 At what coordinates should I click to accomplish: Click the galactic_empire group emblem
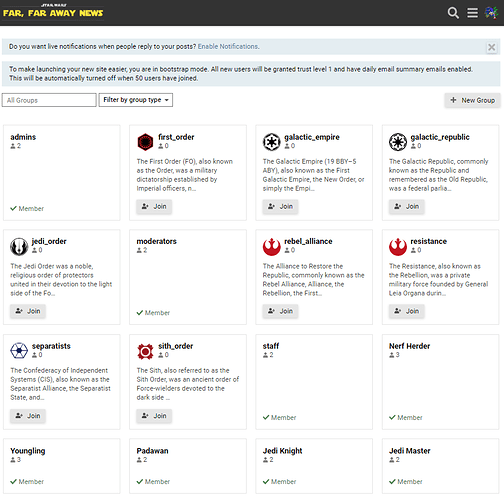click(x=271, y=142)
